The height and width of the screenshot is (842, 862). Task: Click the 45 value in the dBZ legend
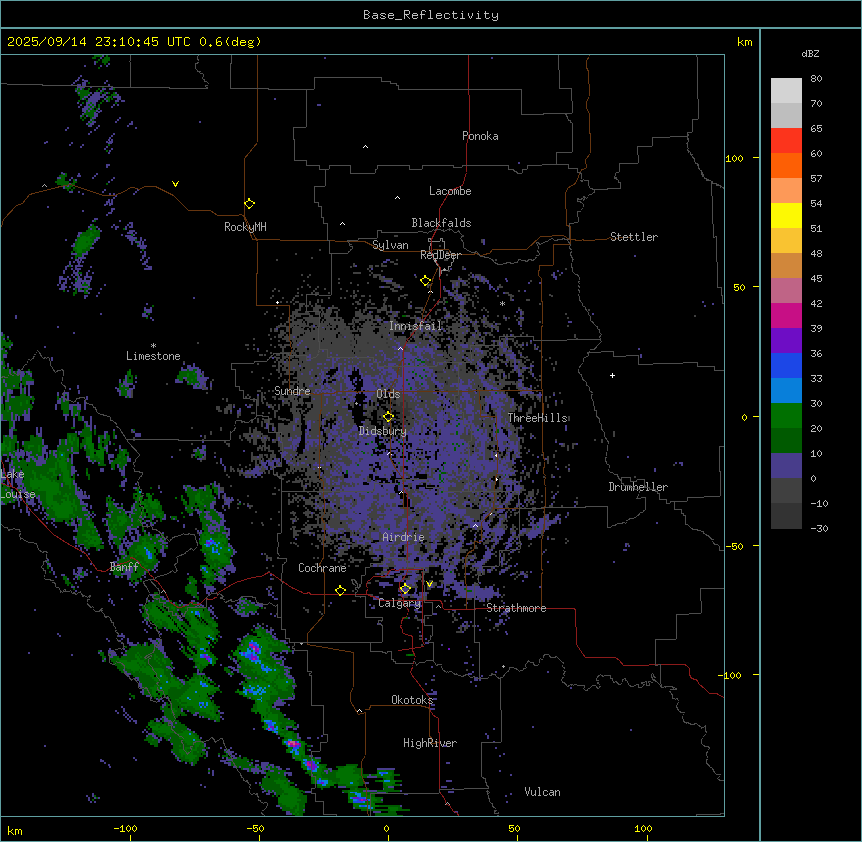coord(816,279)
